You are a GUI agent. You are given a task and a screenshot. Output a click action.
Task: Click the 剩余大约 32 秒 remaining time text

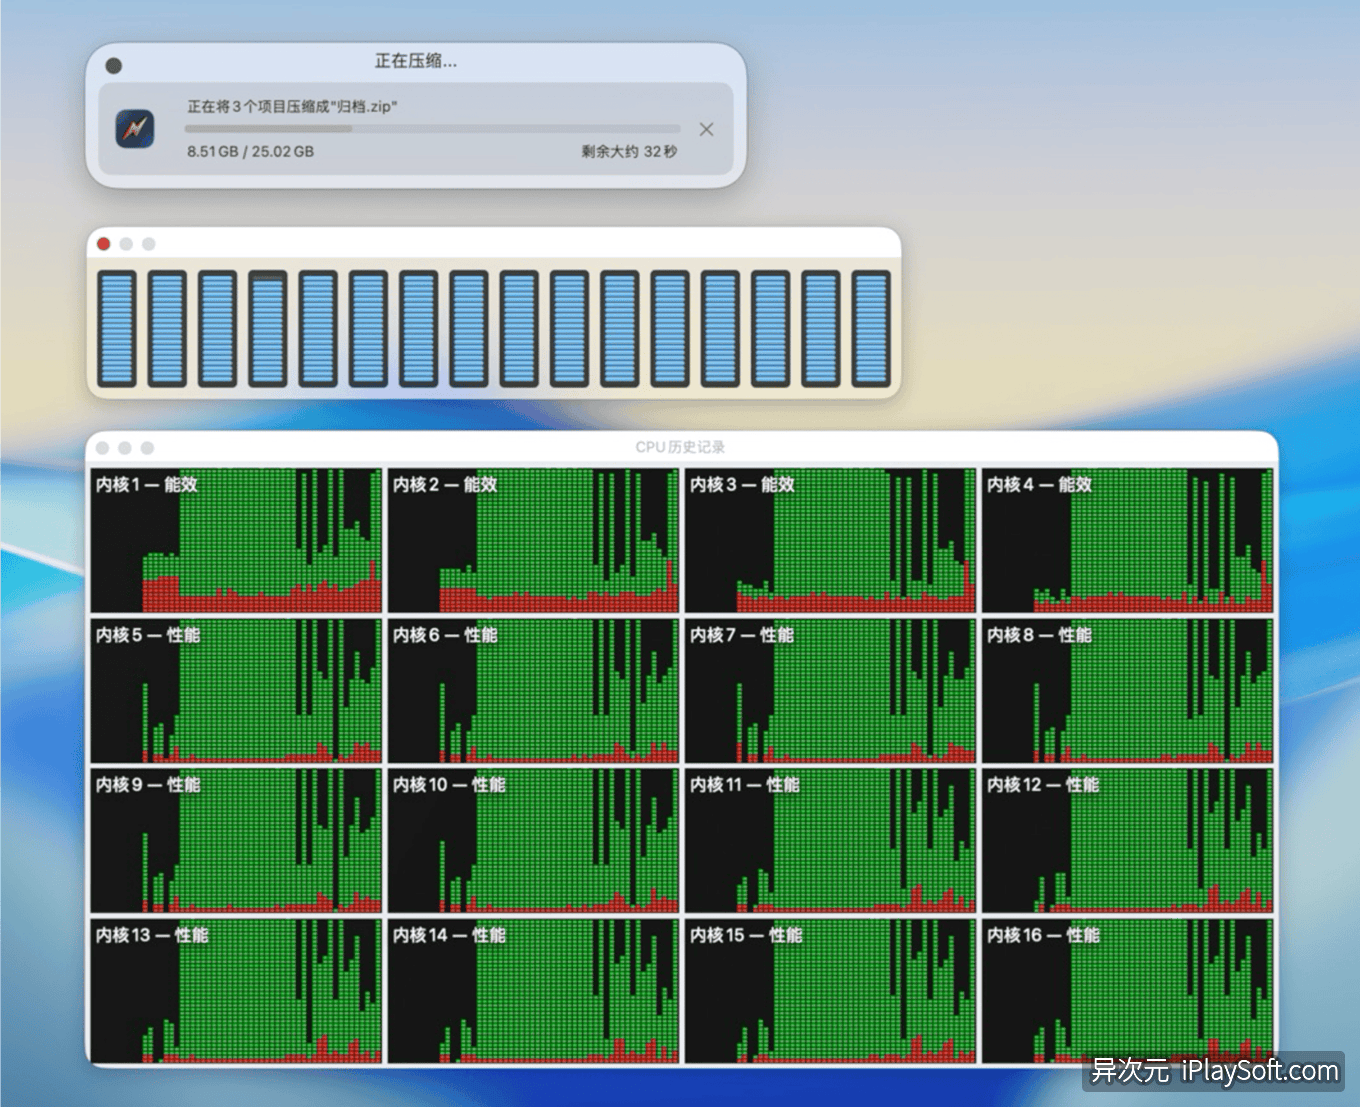click(629, 152)
